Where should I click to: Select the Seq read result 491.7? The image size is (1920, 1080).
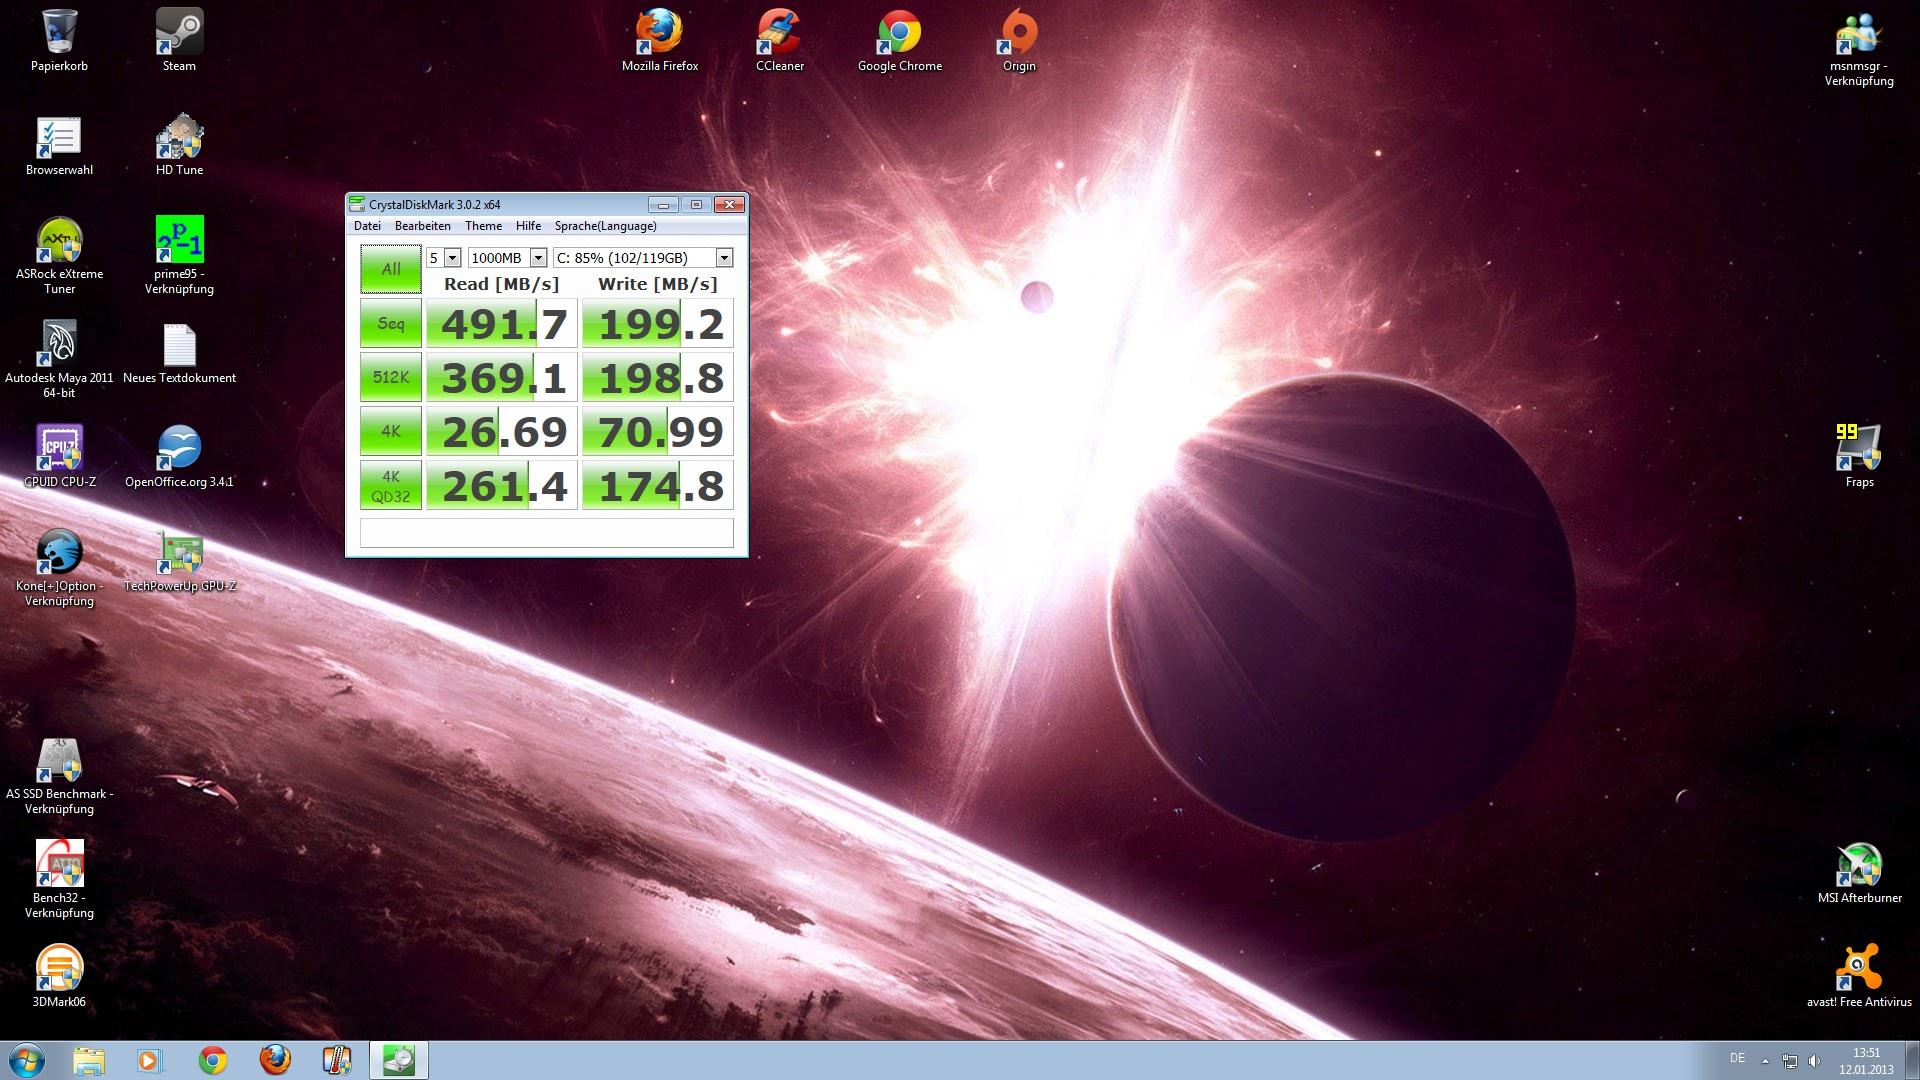[x=502, y=324]
